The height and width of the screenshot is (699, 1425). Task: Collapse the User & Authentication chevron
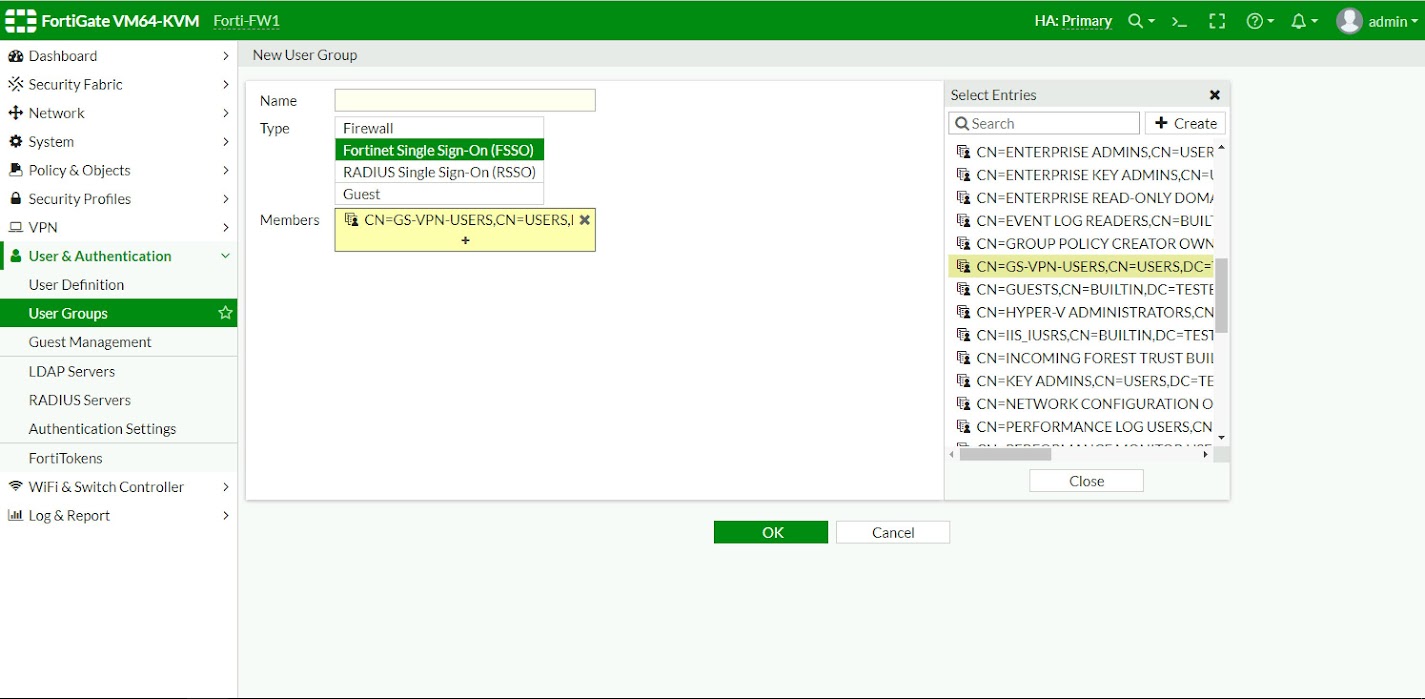[226, 256]
